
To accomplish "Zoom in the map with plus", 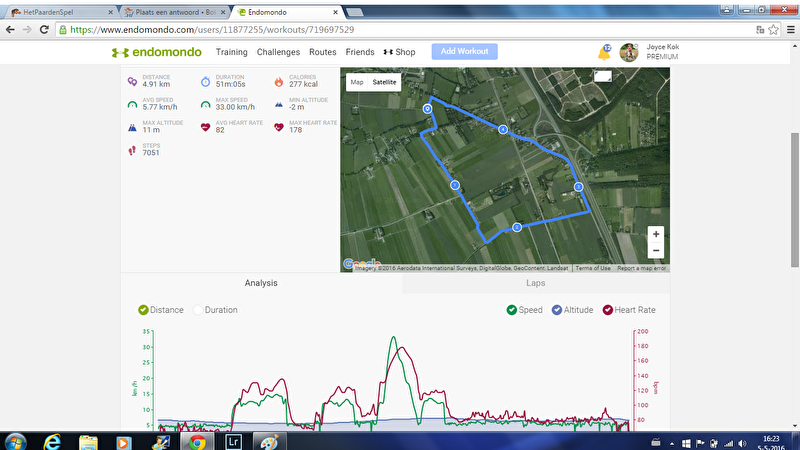I will pos(656,234).
